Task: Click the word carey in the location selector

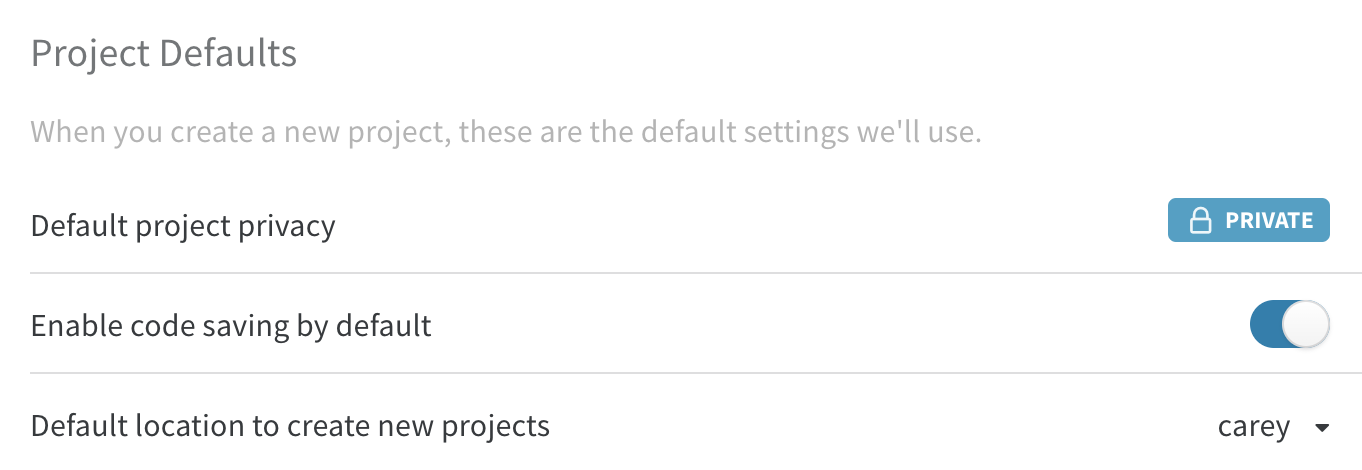Action: pyautogui.click(x=1253, y=427)
